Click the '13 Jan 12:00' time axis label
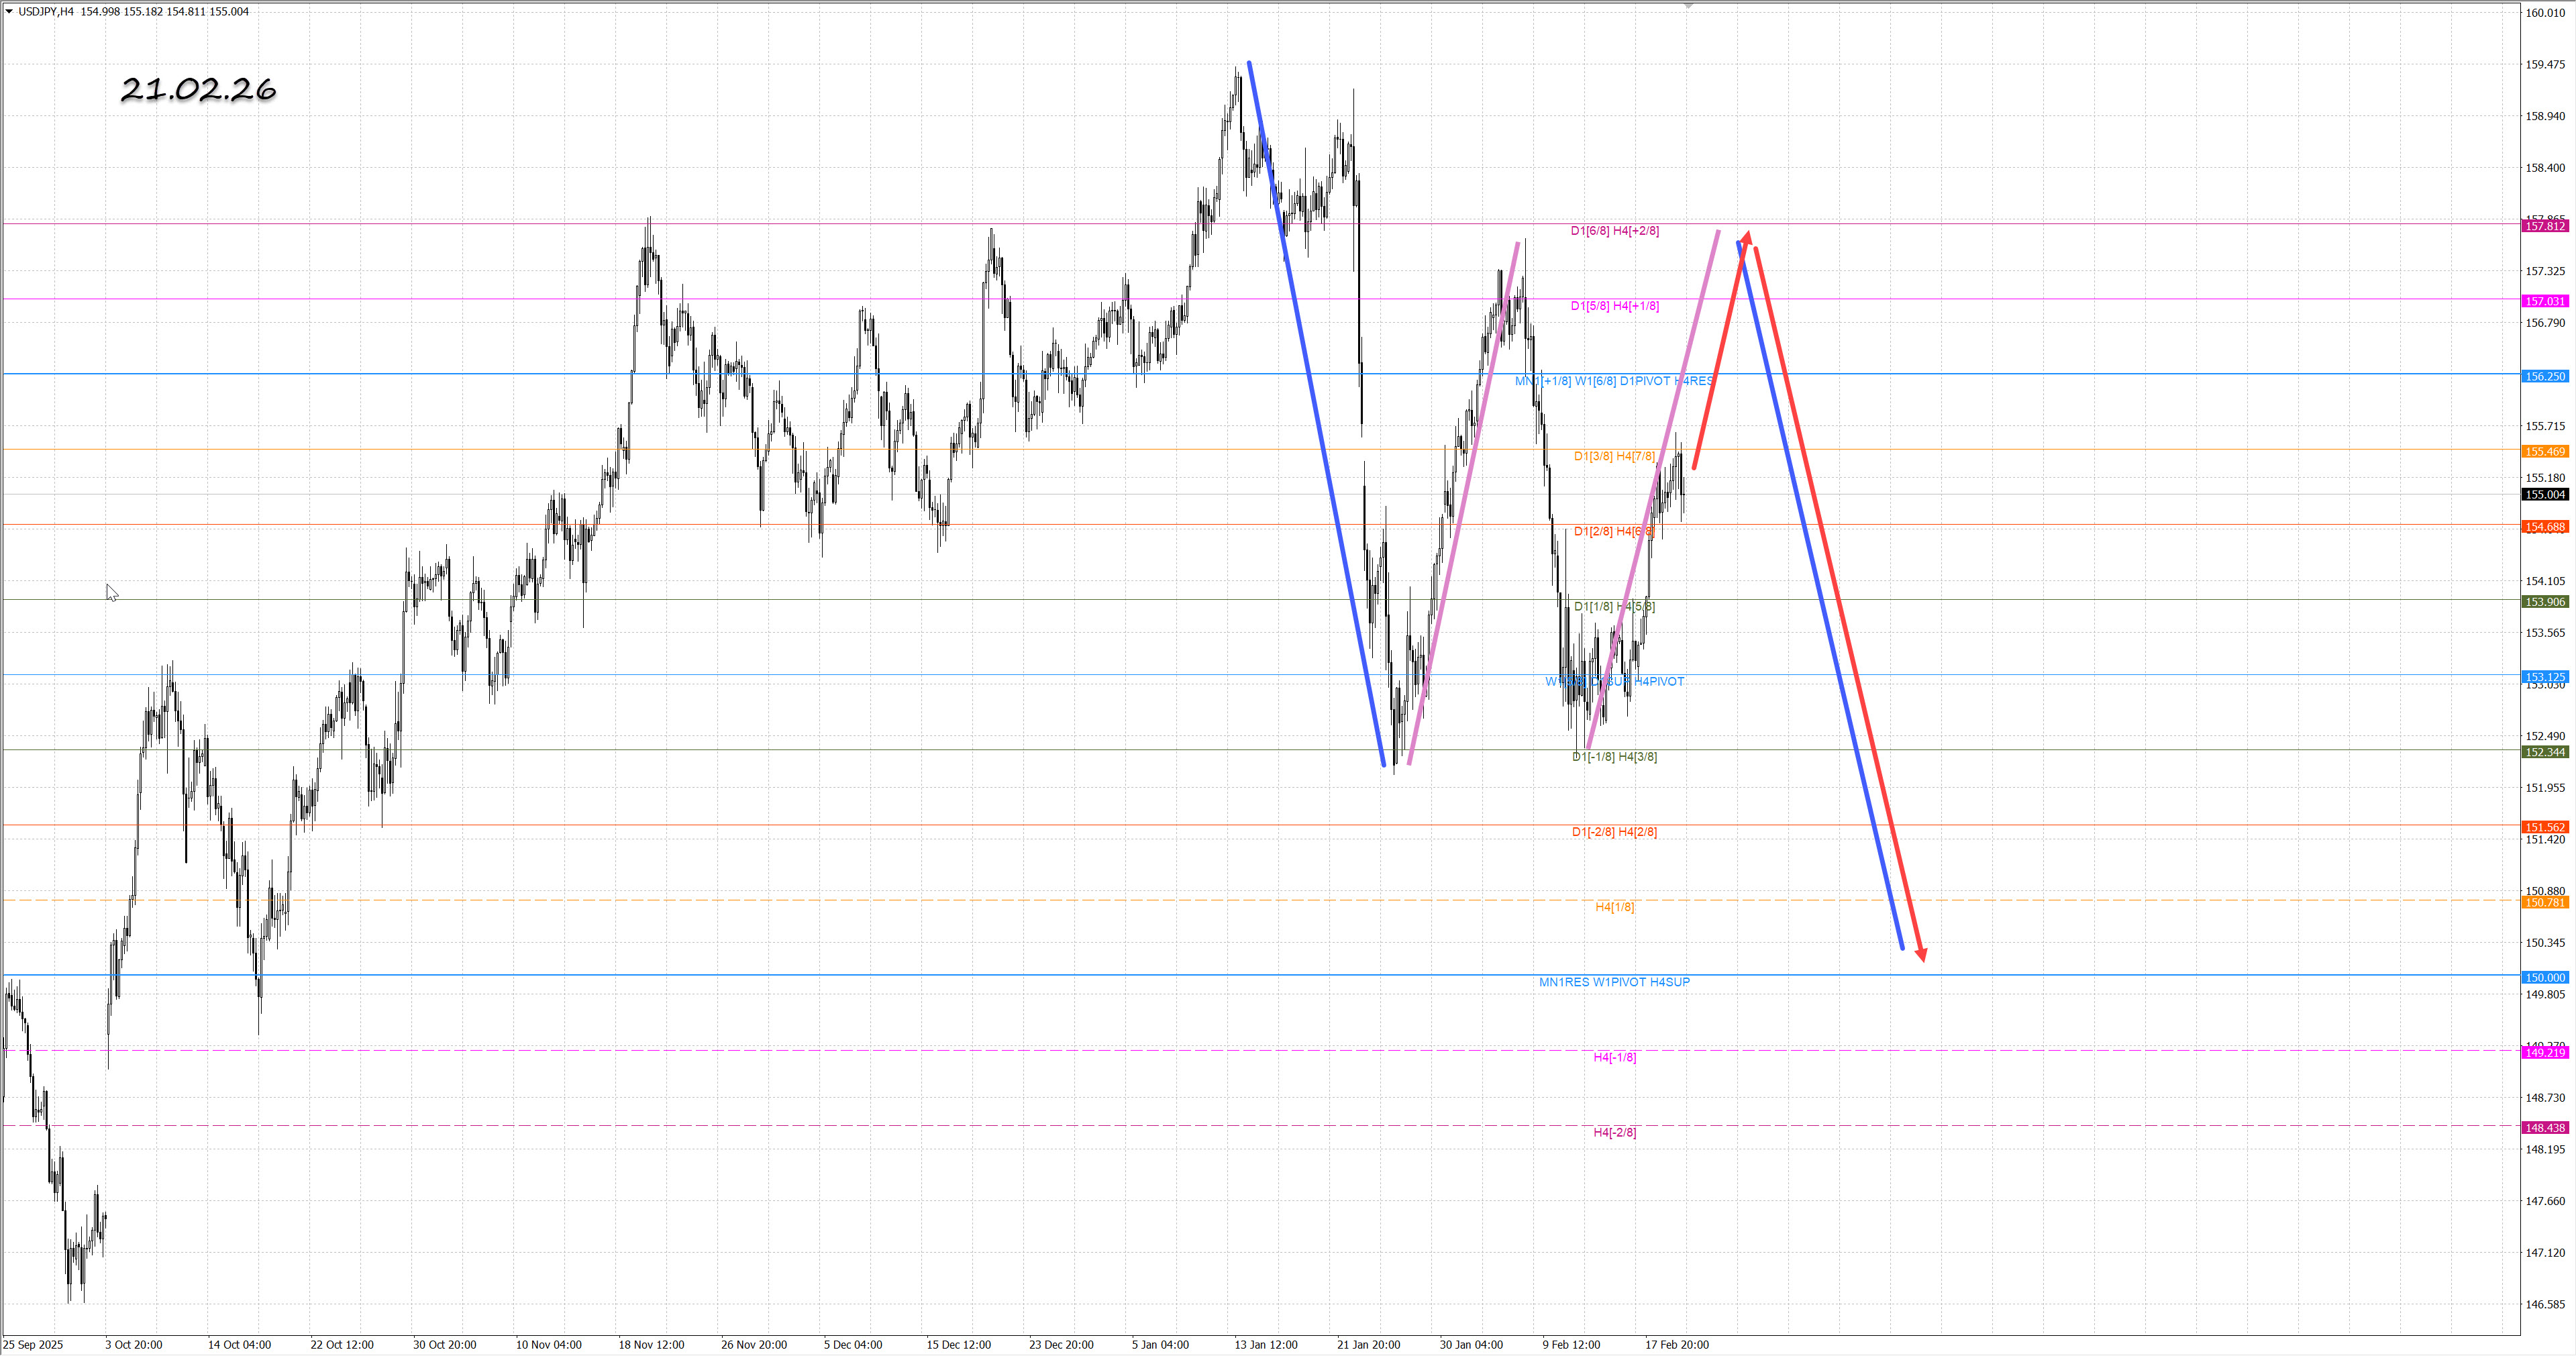 1265,1344
